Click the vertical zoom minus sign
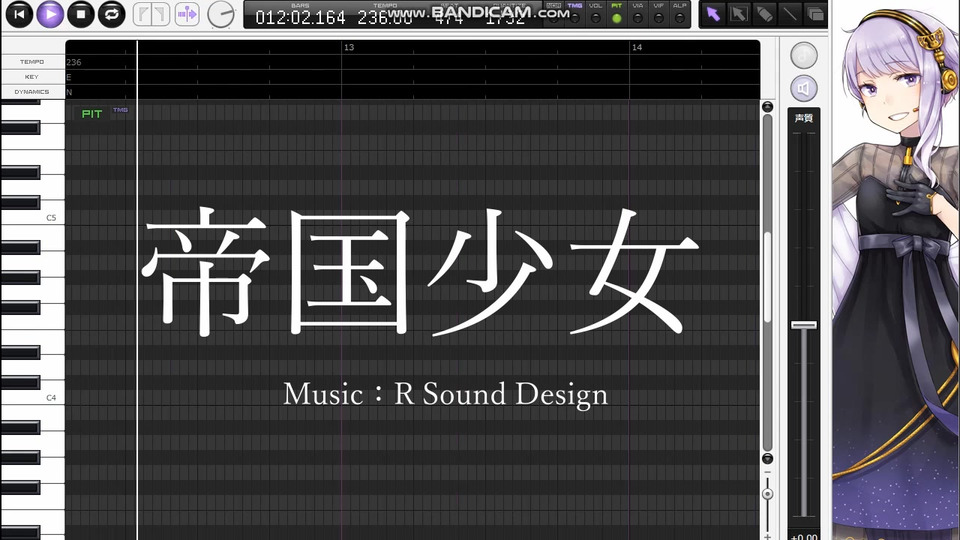This screenshot has width=960, height=540. [767, 473]
